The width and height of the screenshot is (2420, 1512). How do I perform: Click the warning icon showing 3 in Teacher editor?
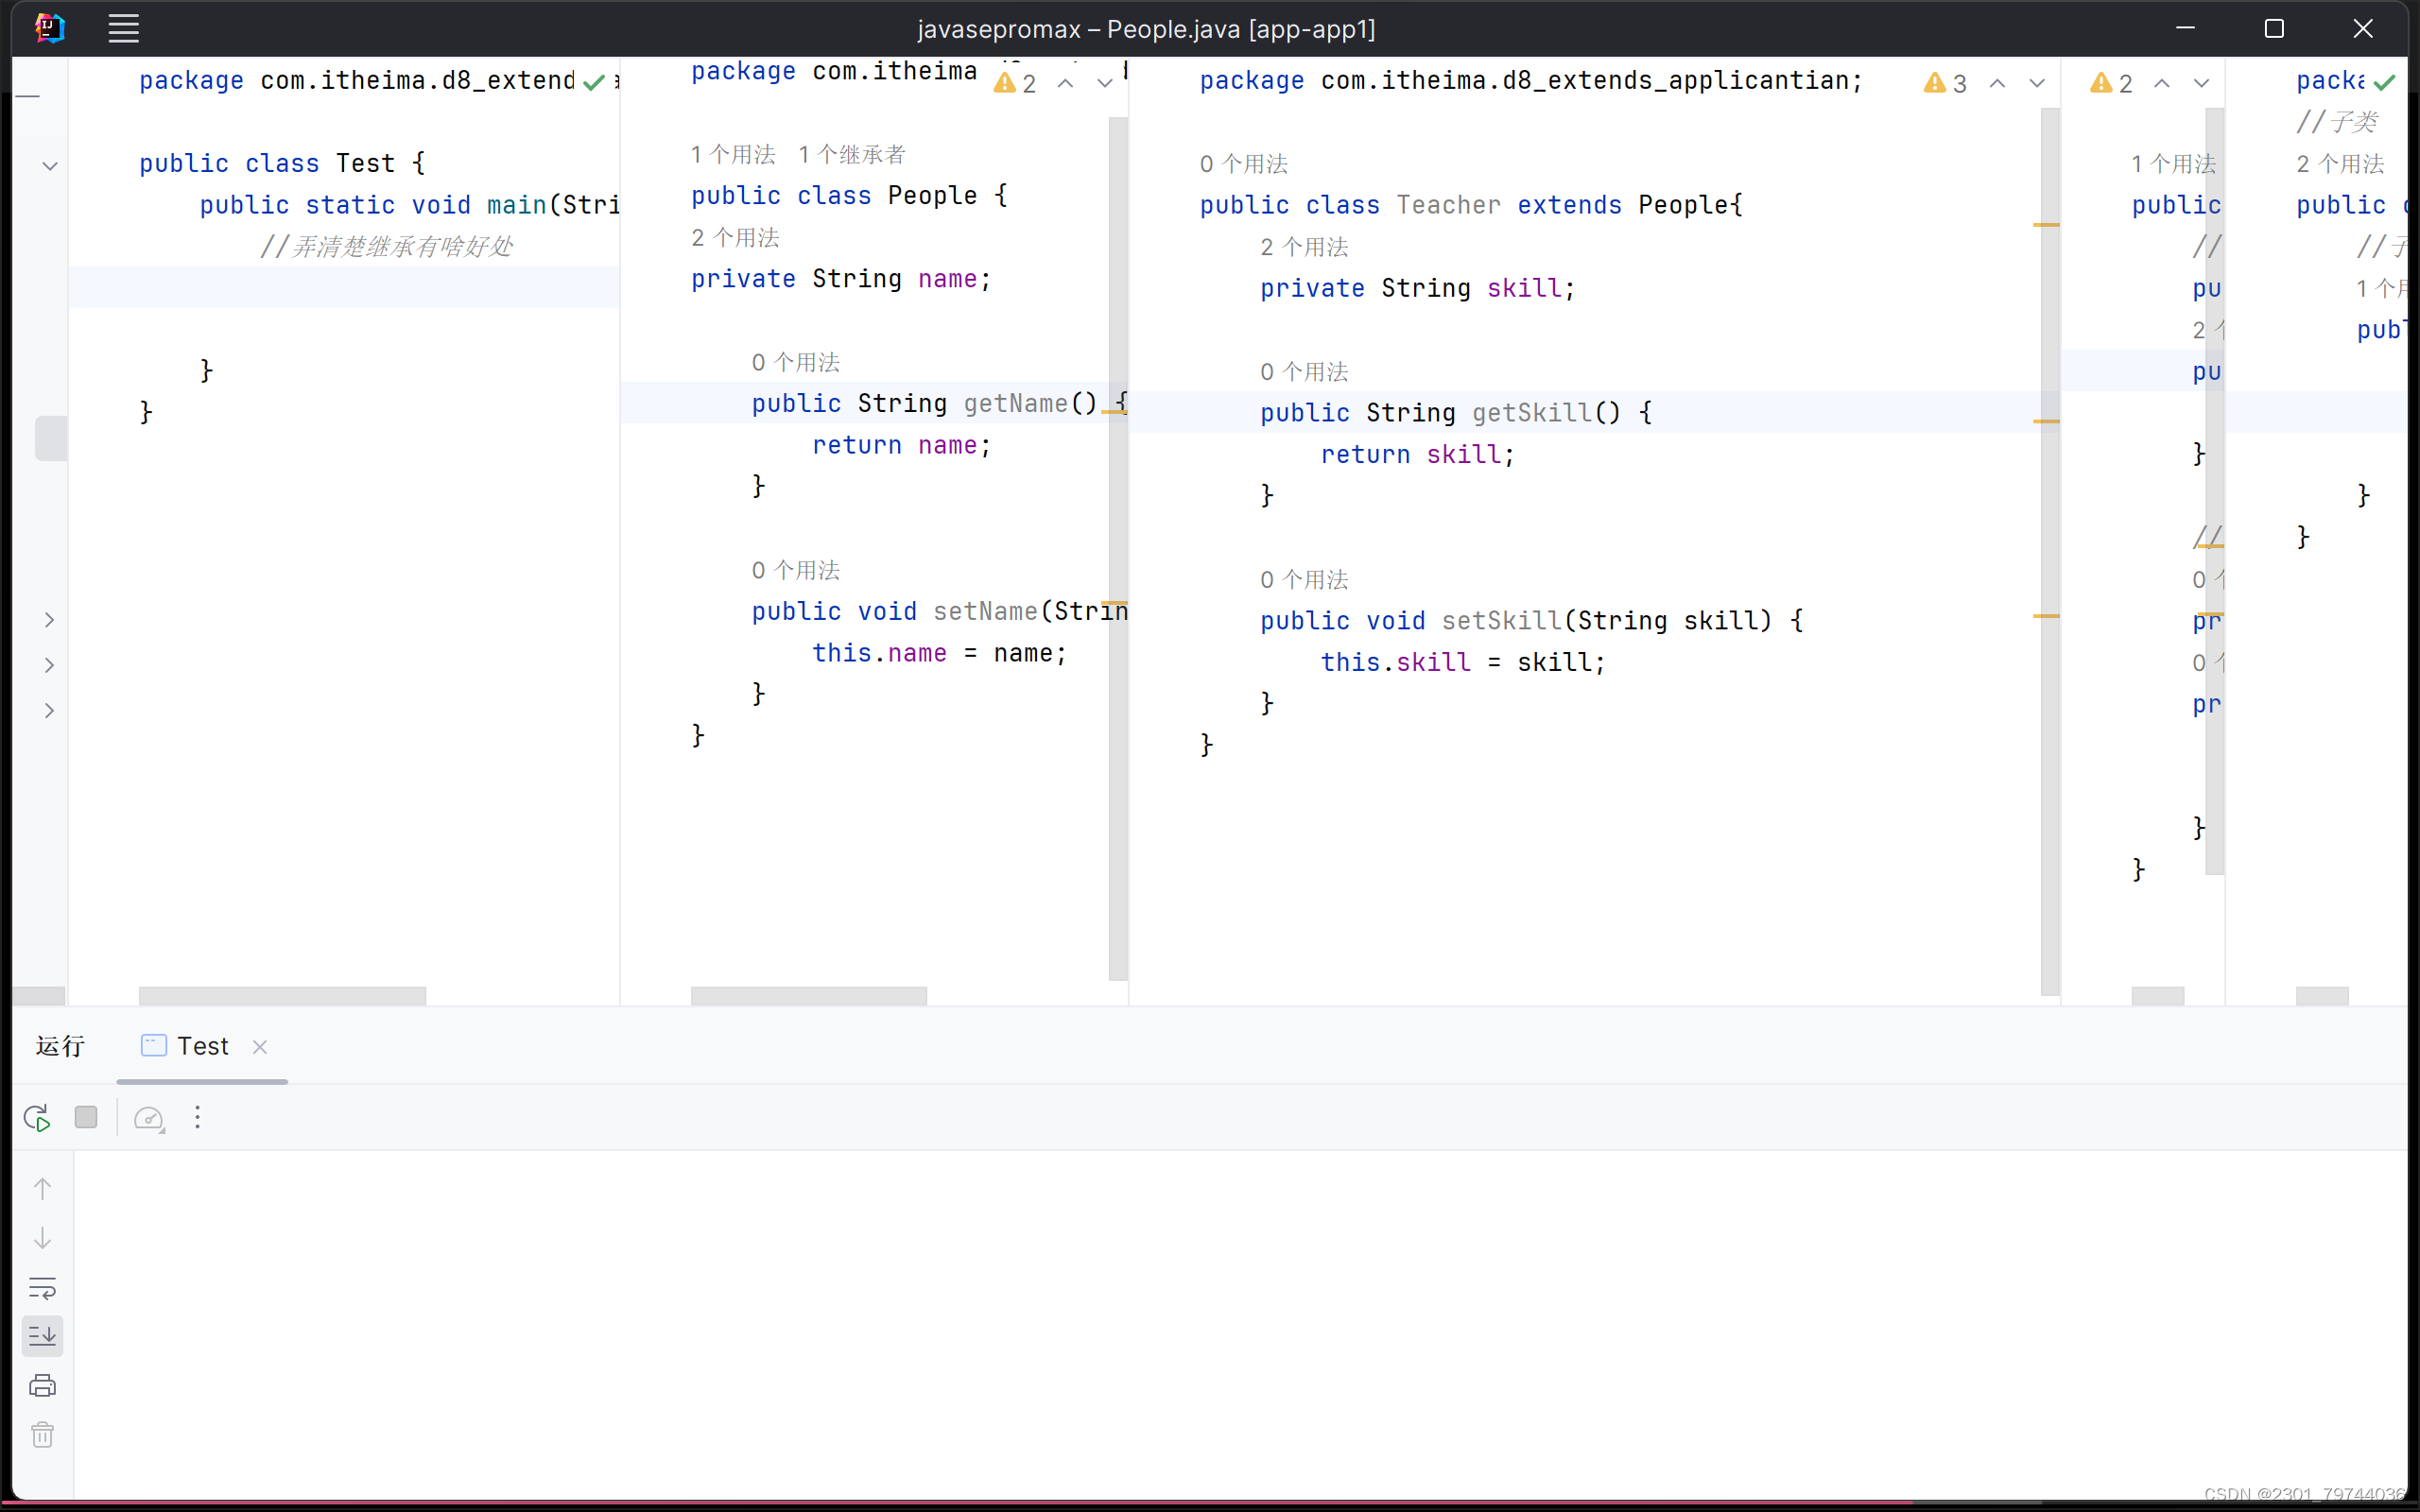1945,83
